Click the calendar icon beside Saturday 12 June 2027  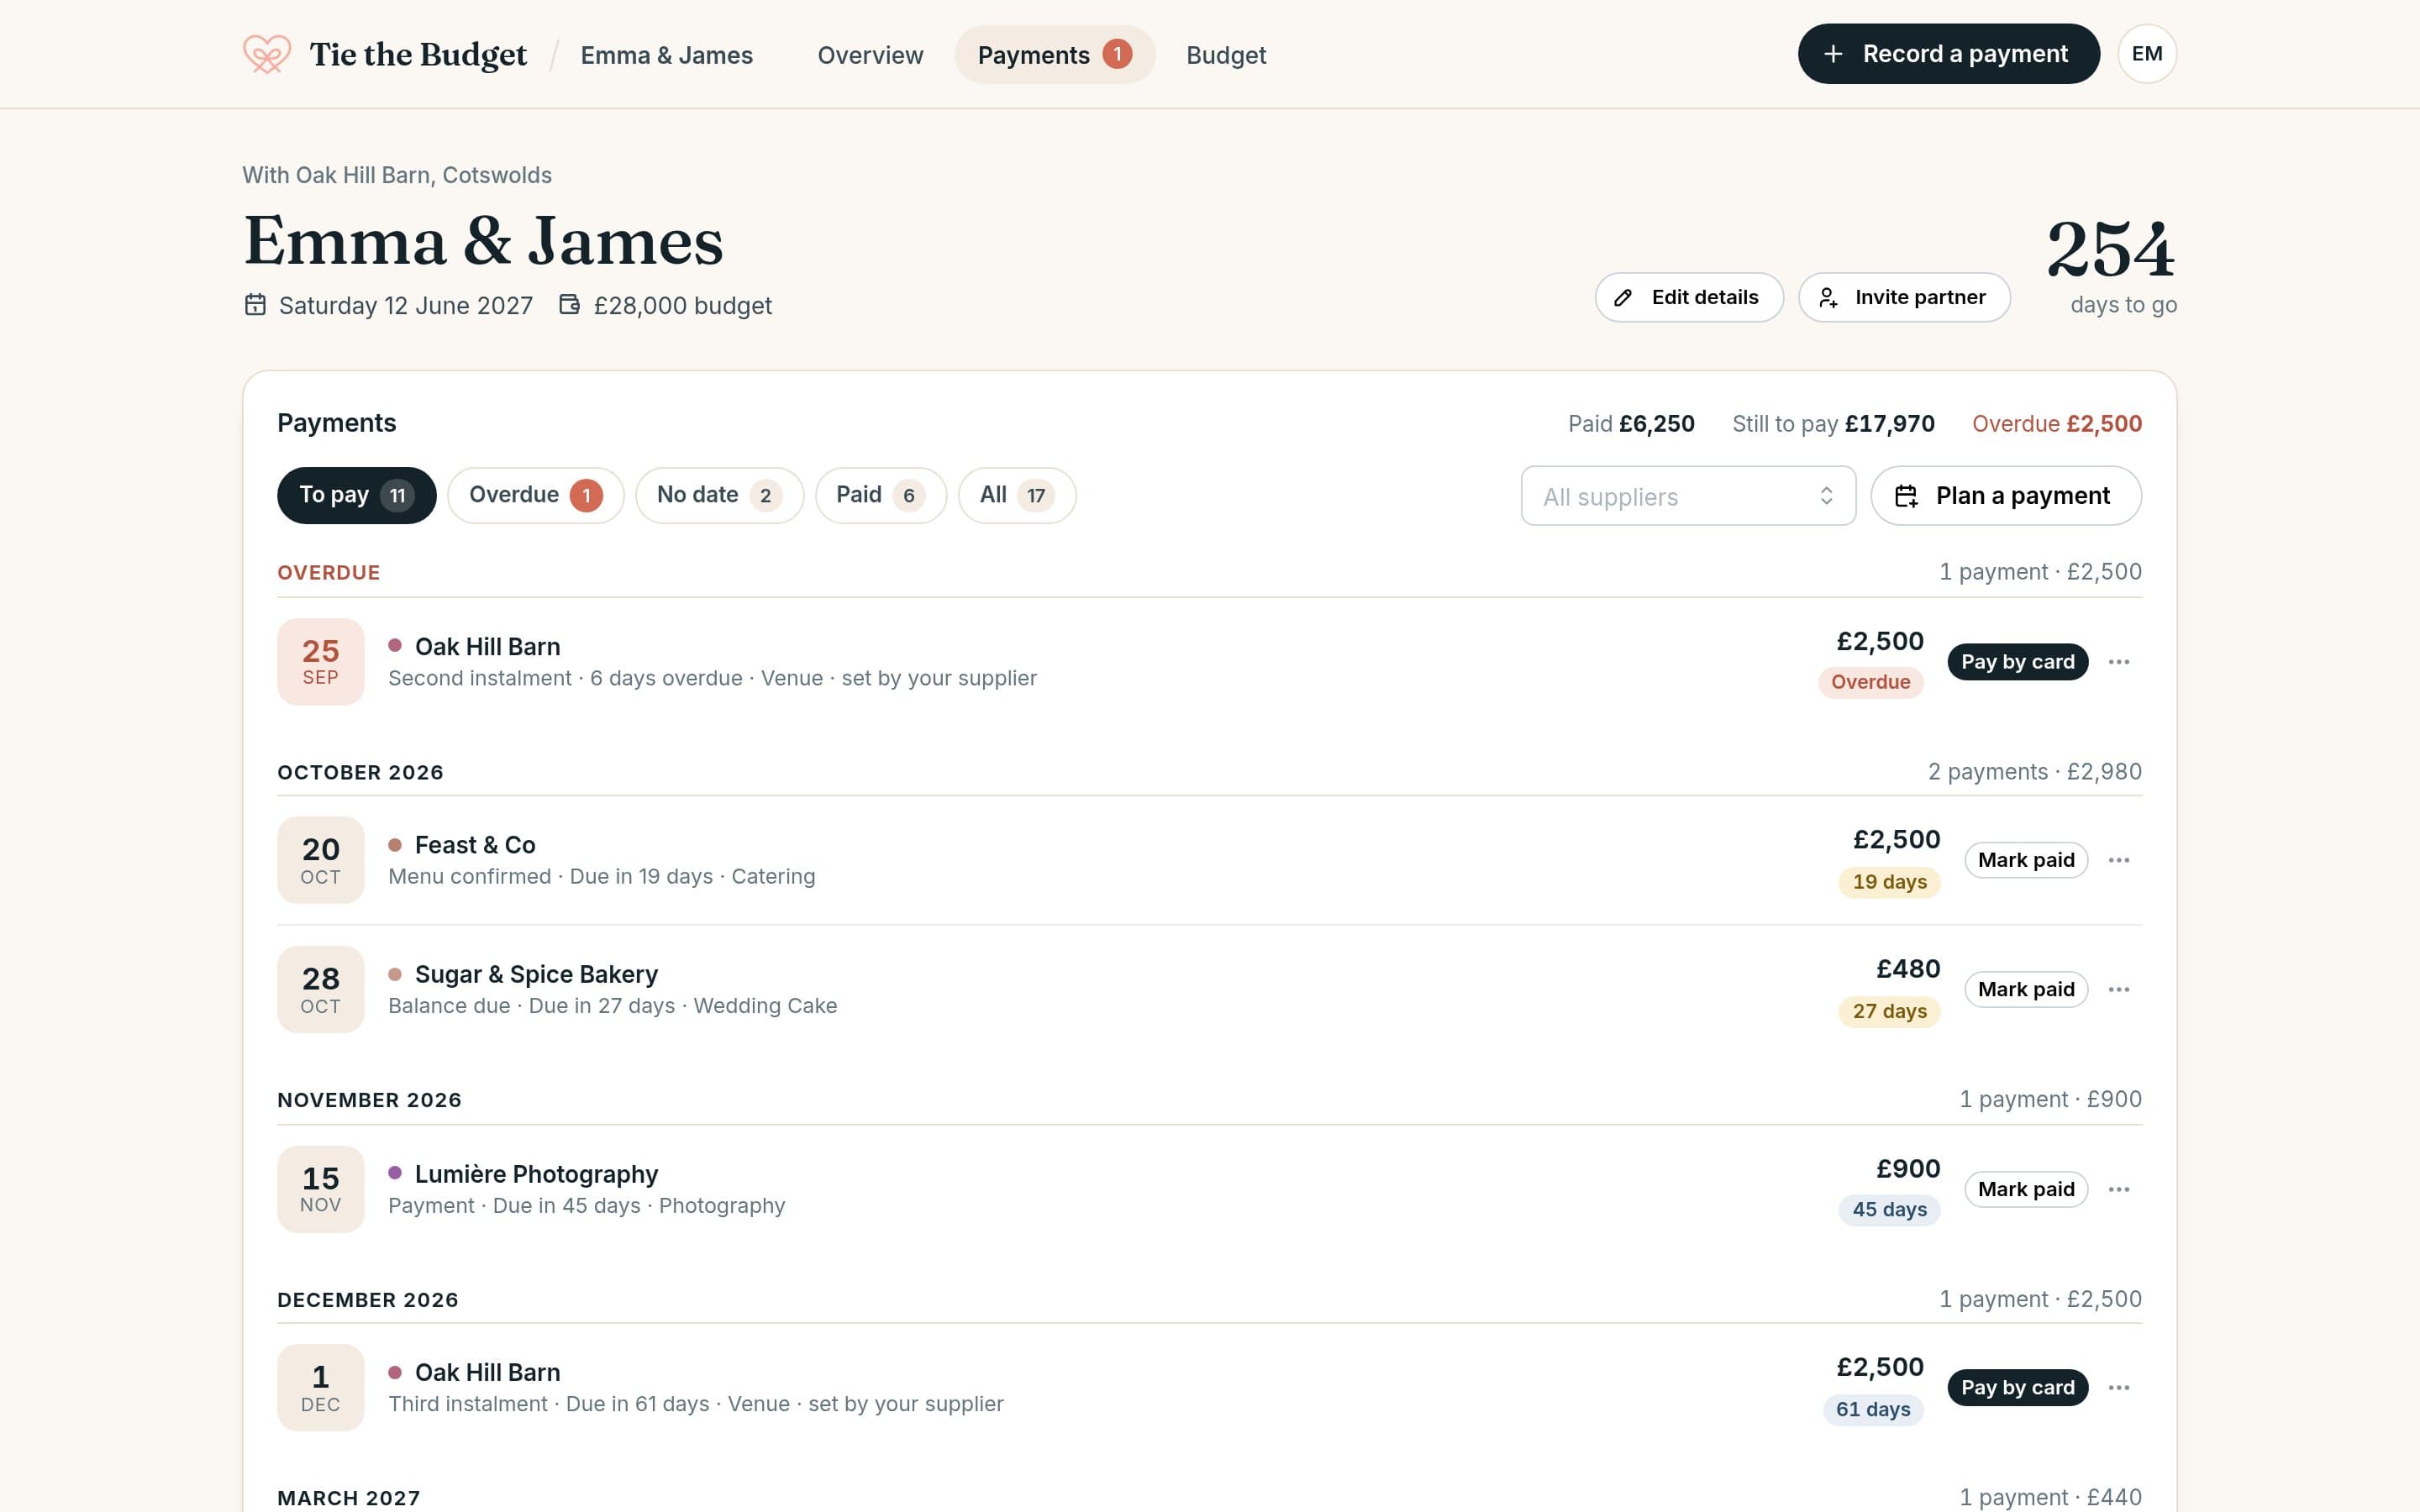255,305
